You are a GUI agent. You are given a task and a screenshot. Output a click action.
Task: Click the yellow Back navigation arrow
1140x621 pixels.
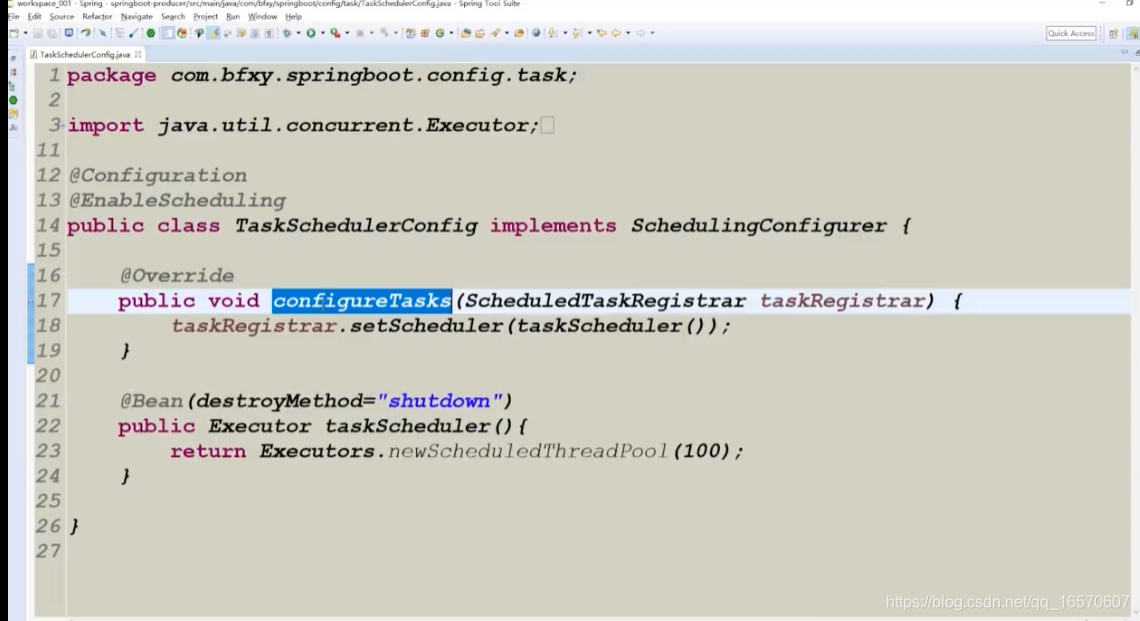point(616,33)
